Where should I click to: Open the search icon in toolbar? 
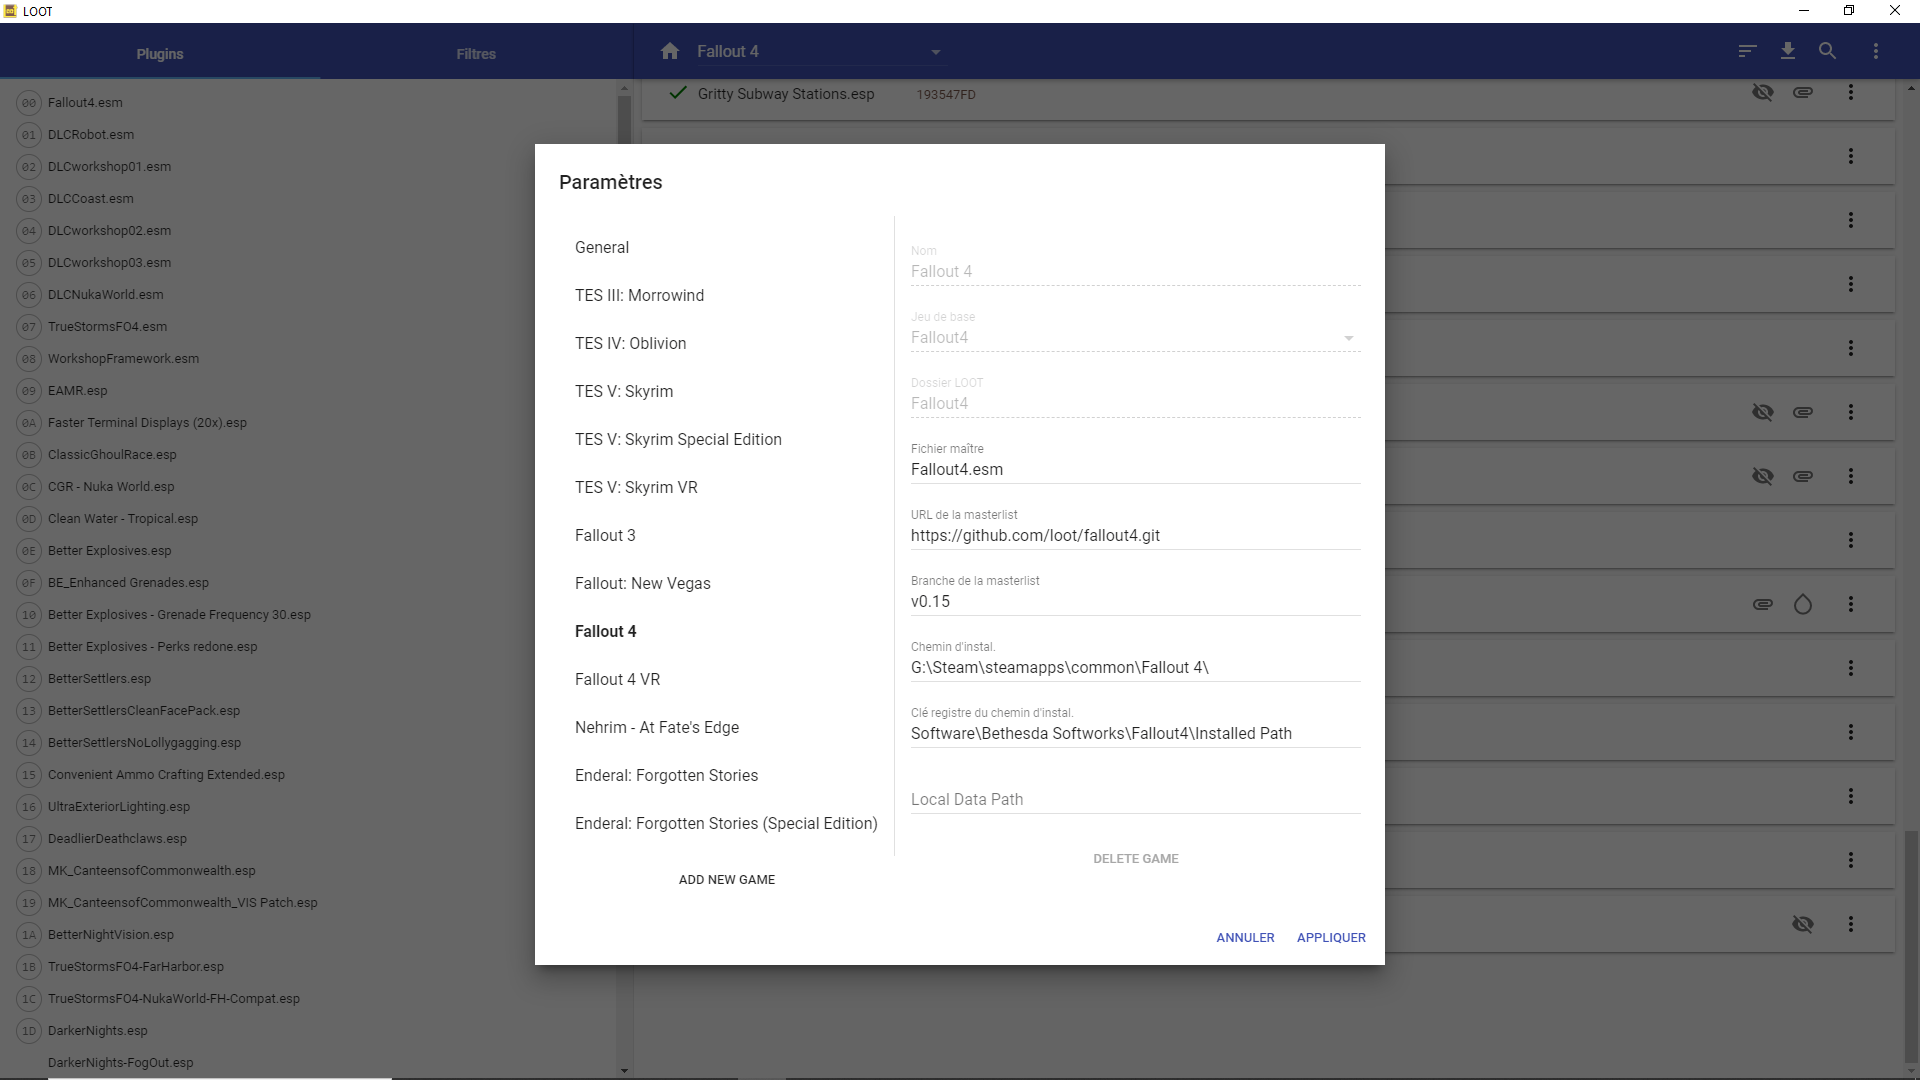click(1827, 51)
